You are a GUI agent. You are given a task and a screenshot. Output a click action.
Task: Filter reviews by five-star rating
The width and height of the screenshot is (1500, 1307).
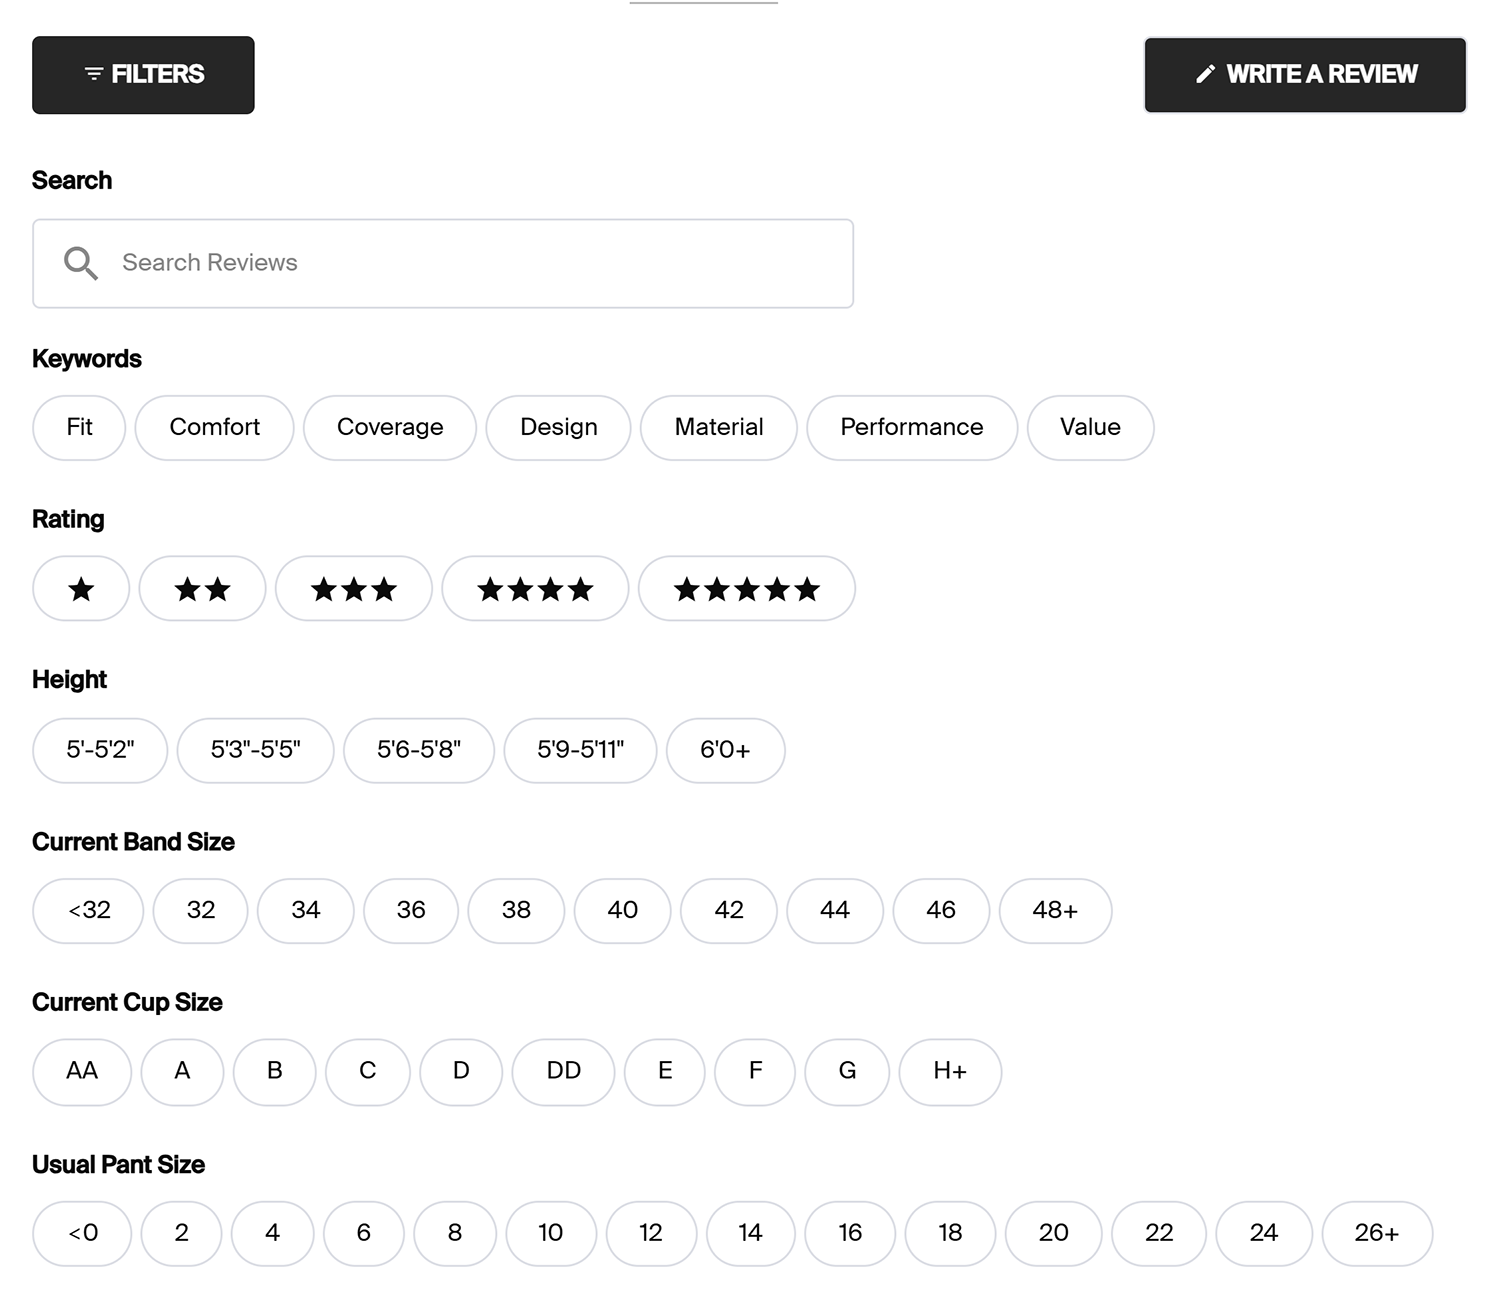747,589
